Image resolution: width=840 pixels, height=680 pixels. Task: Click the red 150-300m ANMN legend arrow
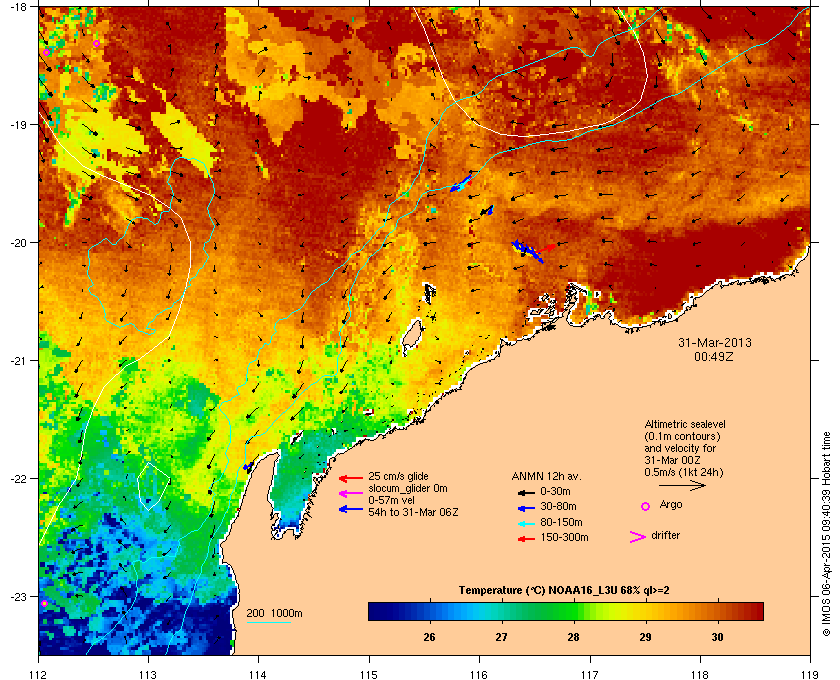(526, 539)
